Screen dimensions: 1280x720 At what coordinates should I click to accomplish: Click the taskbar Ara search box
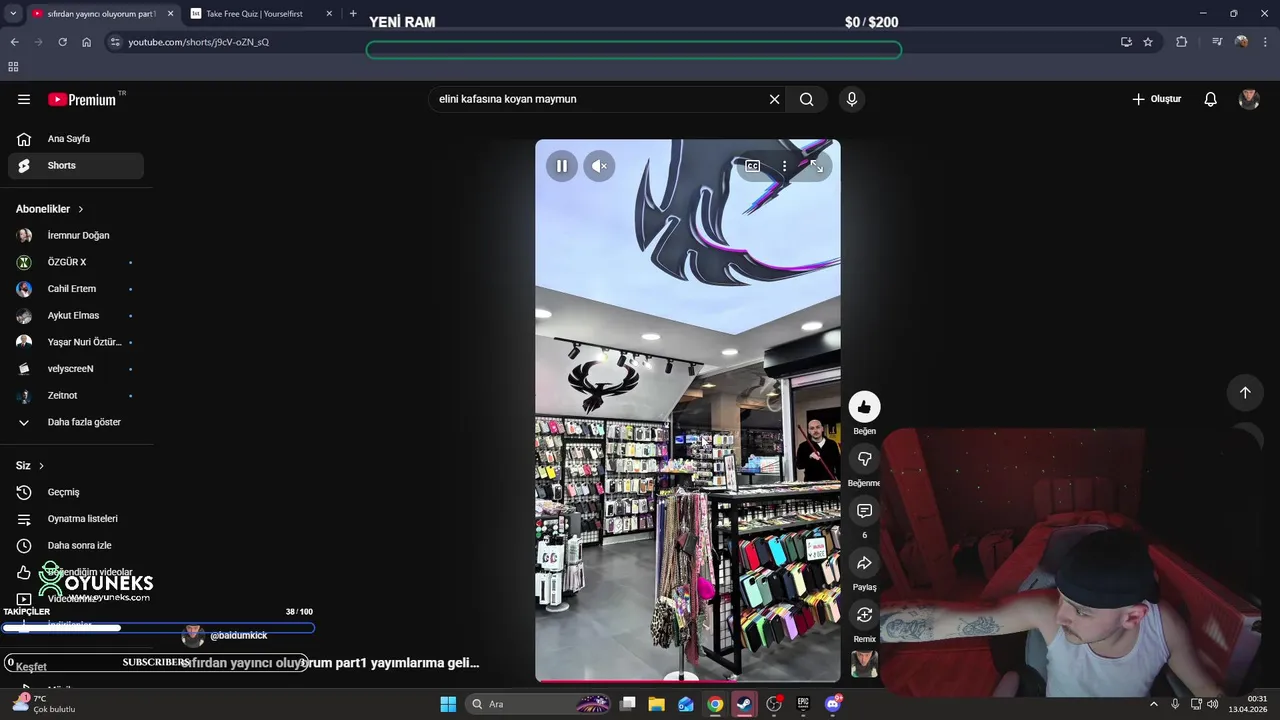(x=540, y=704)
